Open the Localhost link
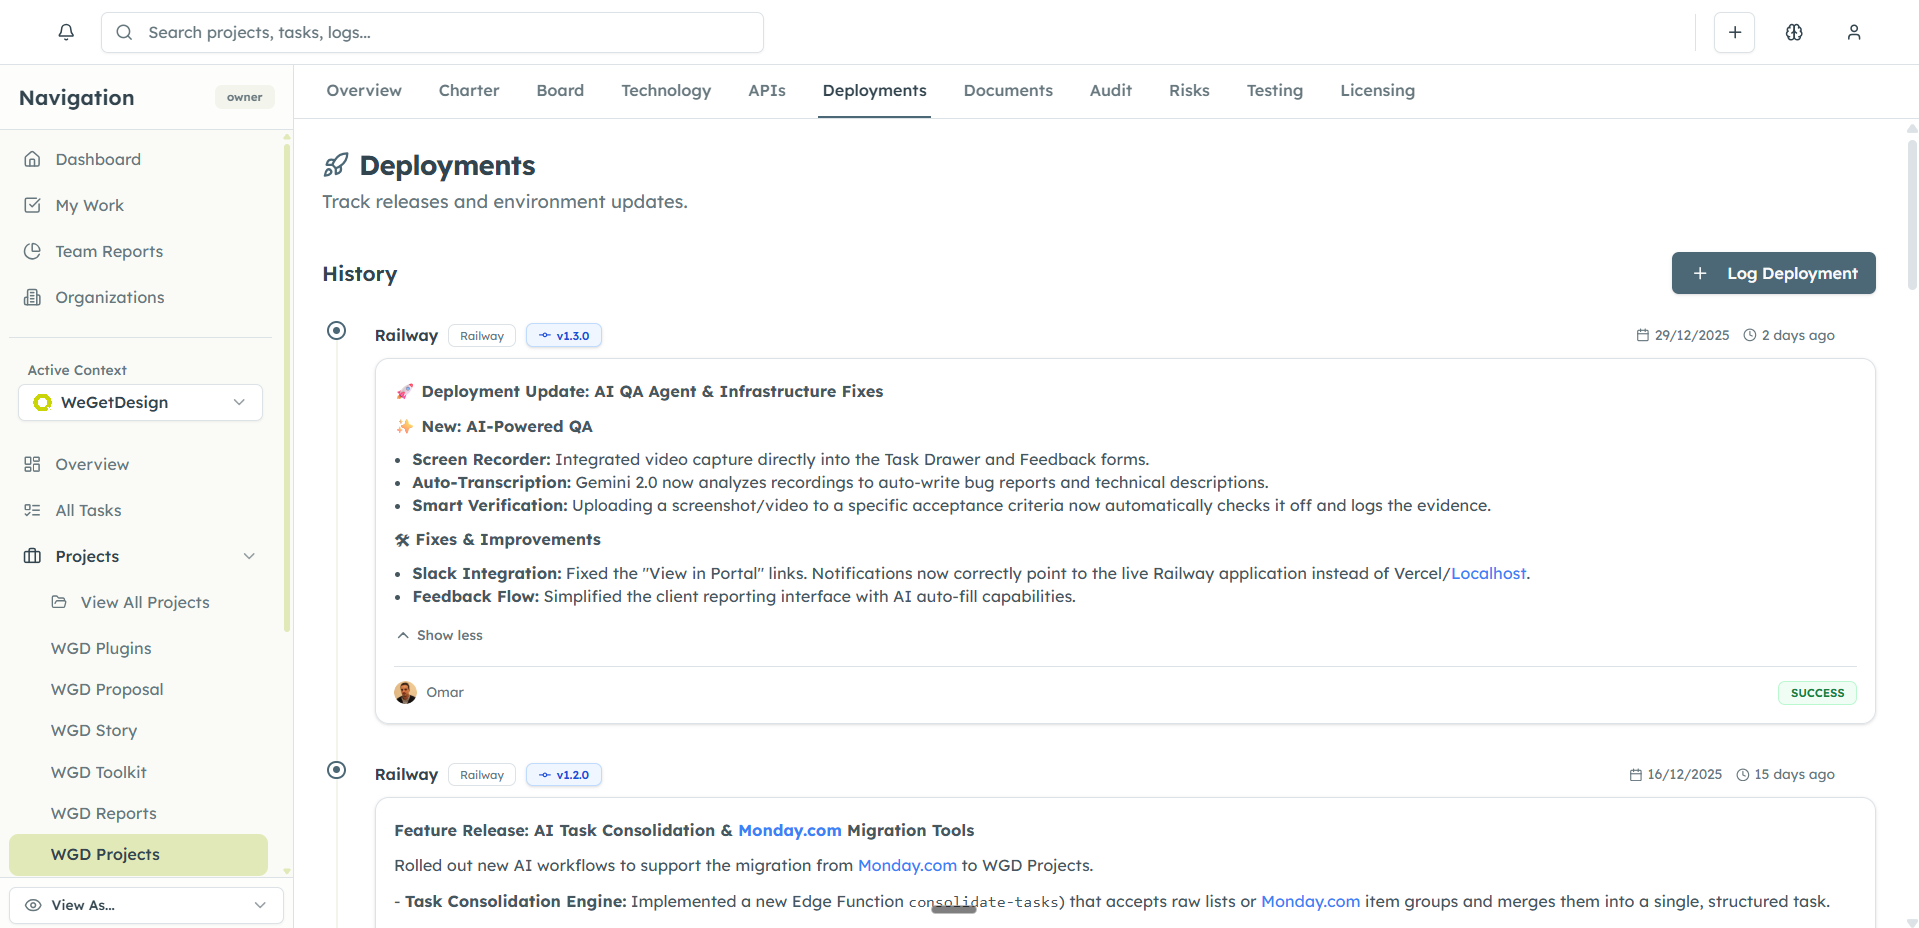 pyautogui.click(x=1488, y=573)
